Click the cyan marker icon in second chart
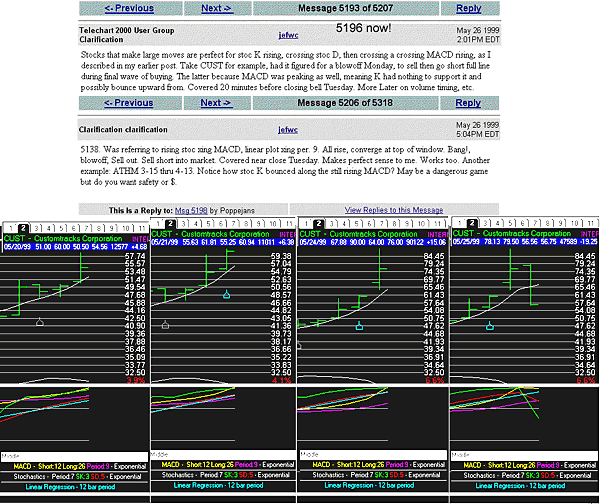Viewport: 600px width, 504px height. (226, 294)
